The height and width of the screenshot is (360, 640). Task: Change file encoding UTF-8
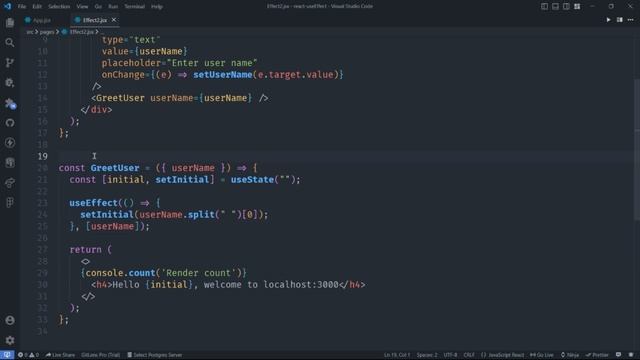[x=450, y=355]
